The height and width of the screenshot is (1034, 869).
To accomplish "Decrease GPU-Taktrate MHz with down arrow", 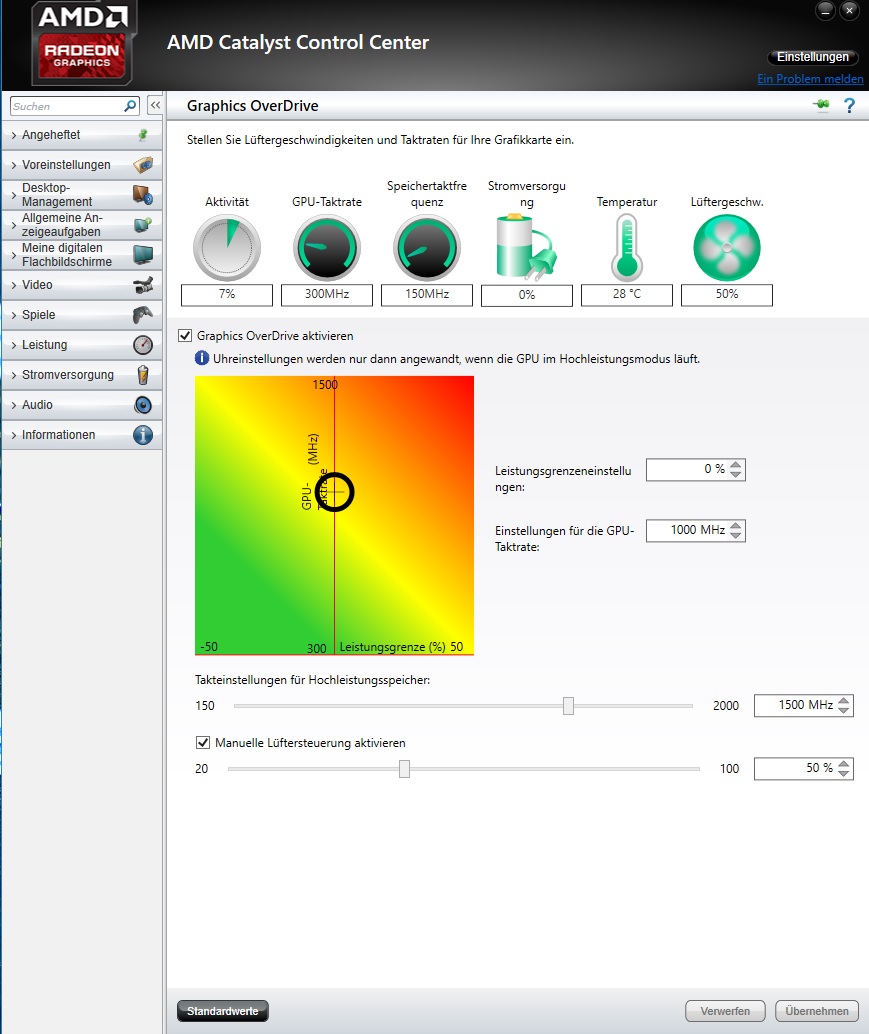I will (736, 535).
